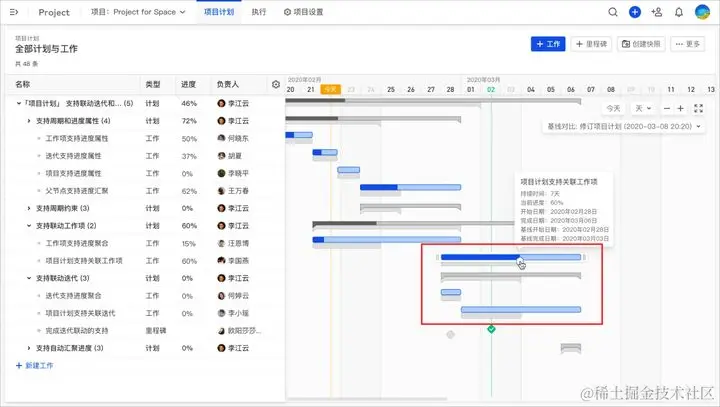This screenshot has height=407, width=720.
Task: Click 李小瑶 avatar in 项目计划支持关联迭代 row
Action: click(x=221, y=313)
